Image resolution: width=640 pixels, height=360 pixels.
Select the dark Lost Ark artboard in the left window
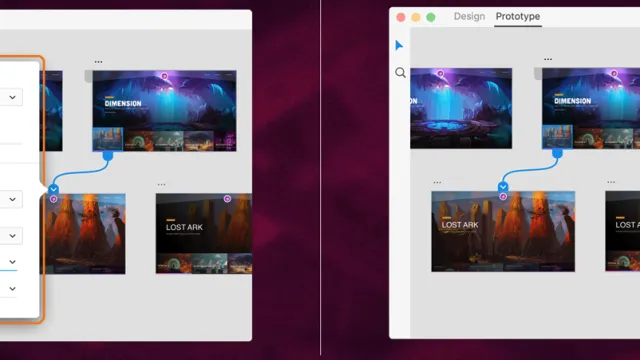[x=204, y=233]
